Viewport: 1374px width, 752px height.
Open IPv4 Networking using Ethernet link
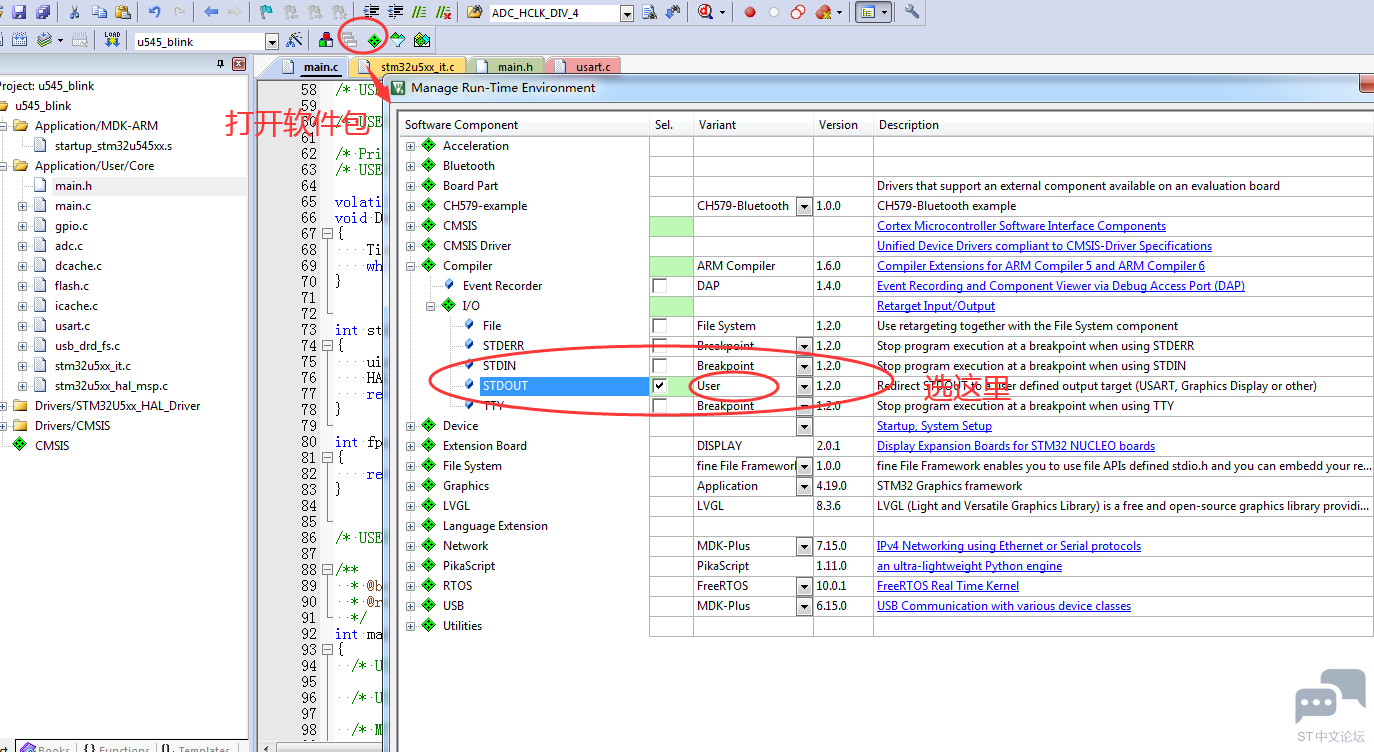pos(1009,546)
